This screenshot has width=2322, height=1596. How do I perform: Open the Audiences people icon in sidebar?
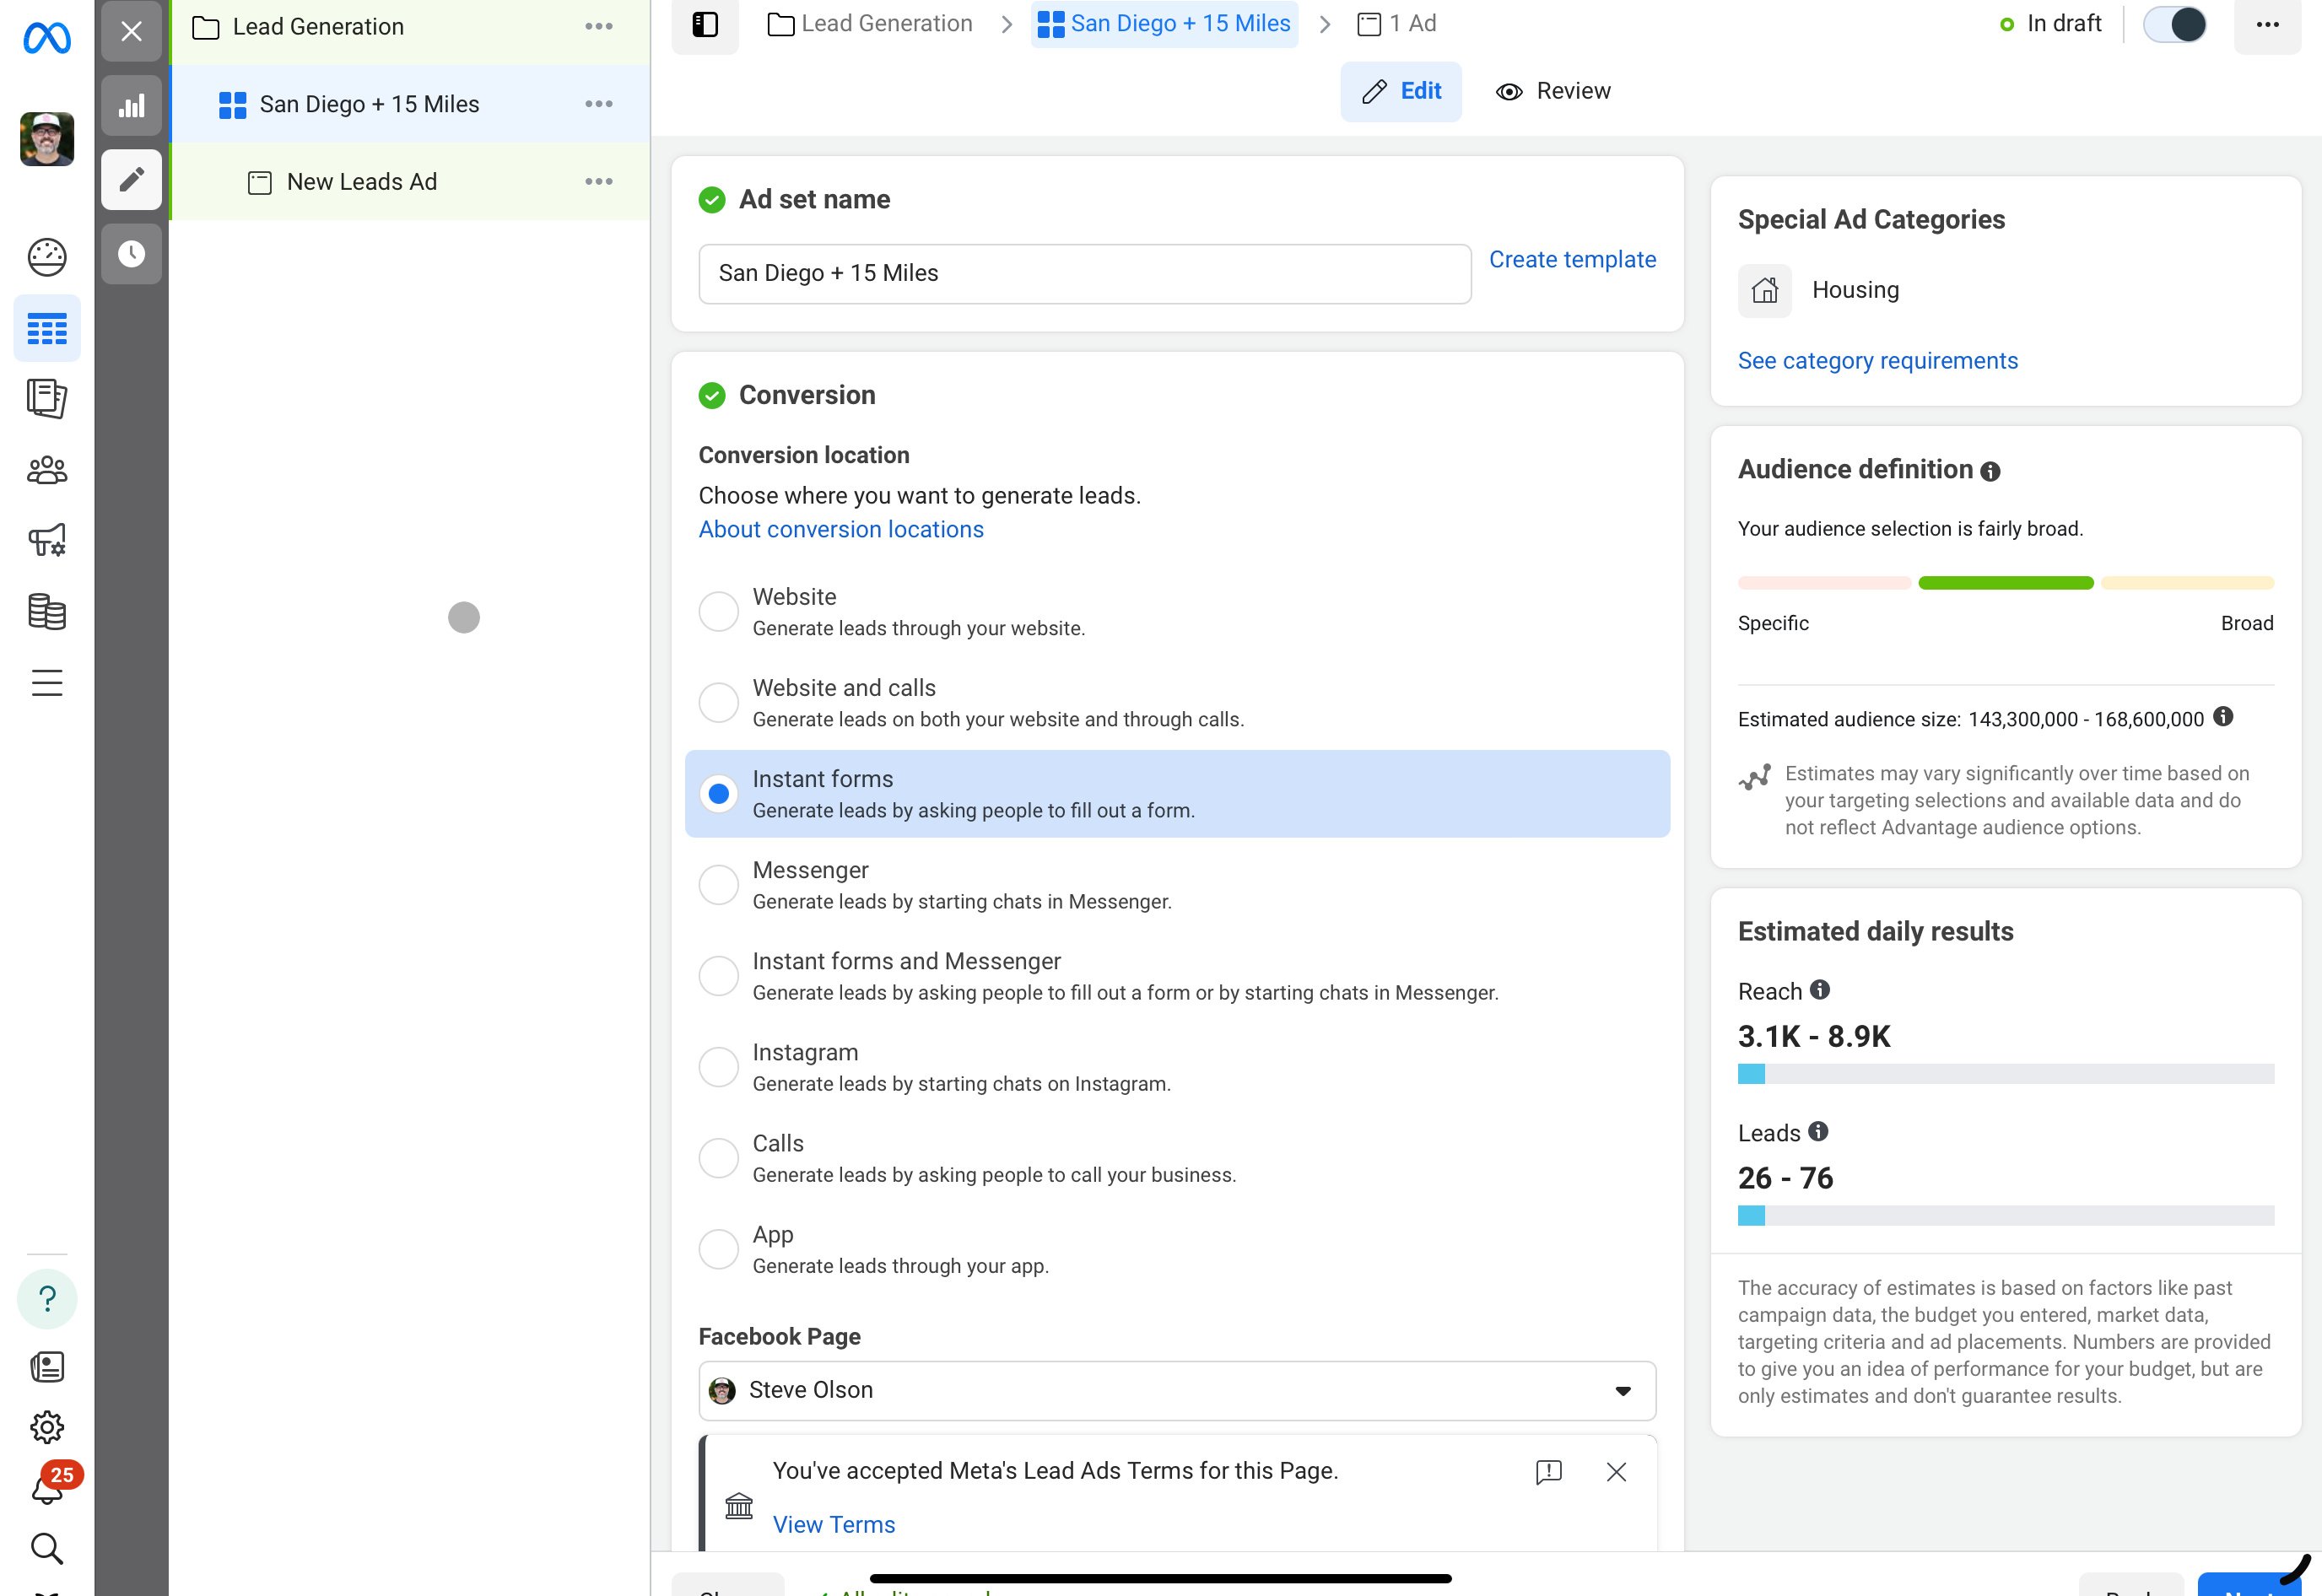47,470
